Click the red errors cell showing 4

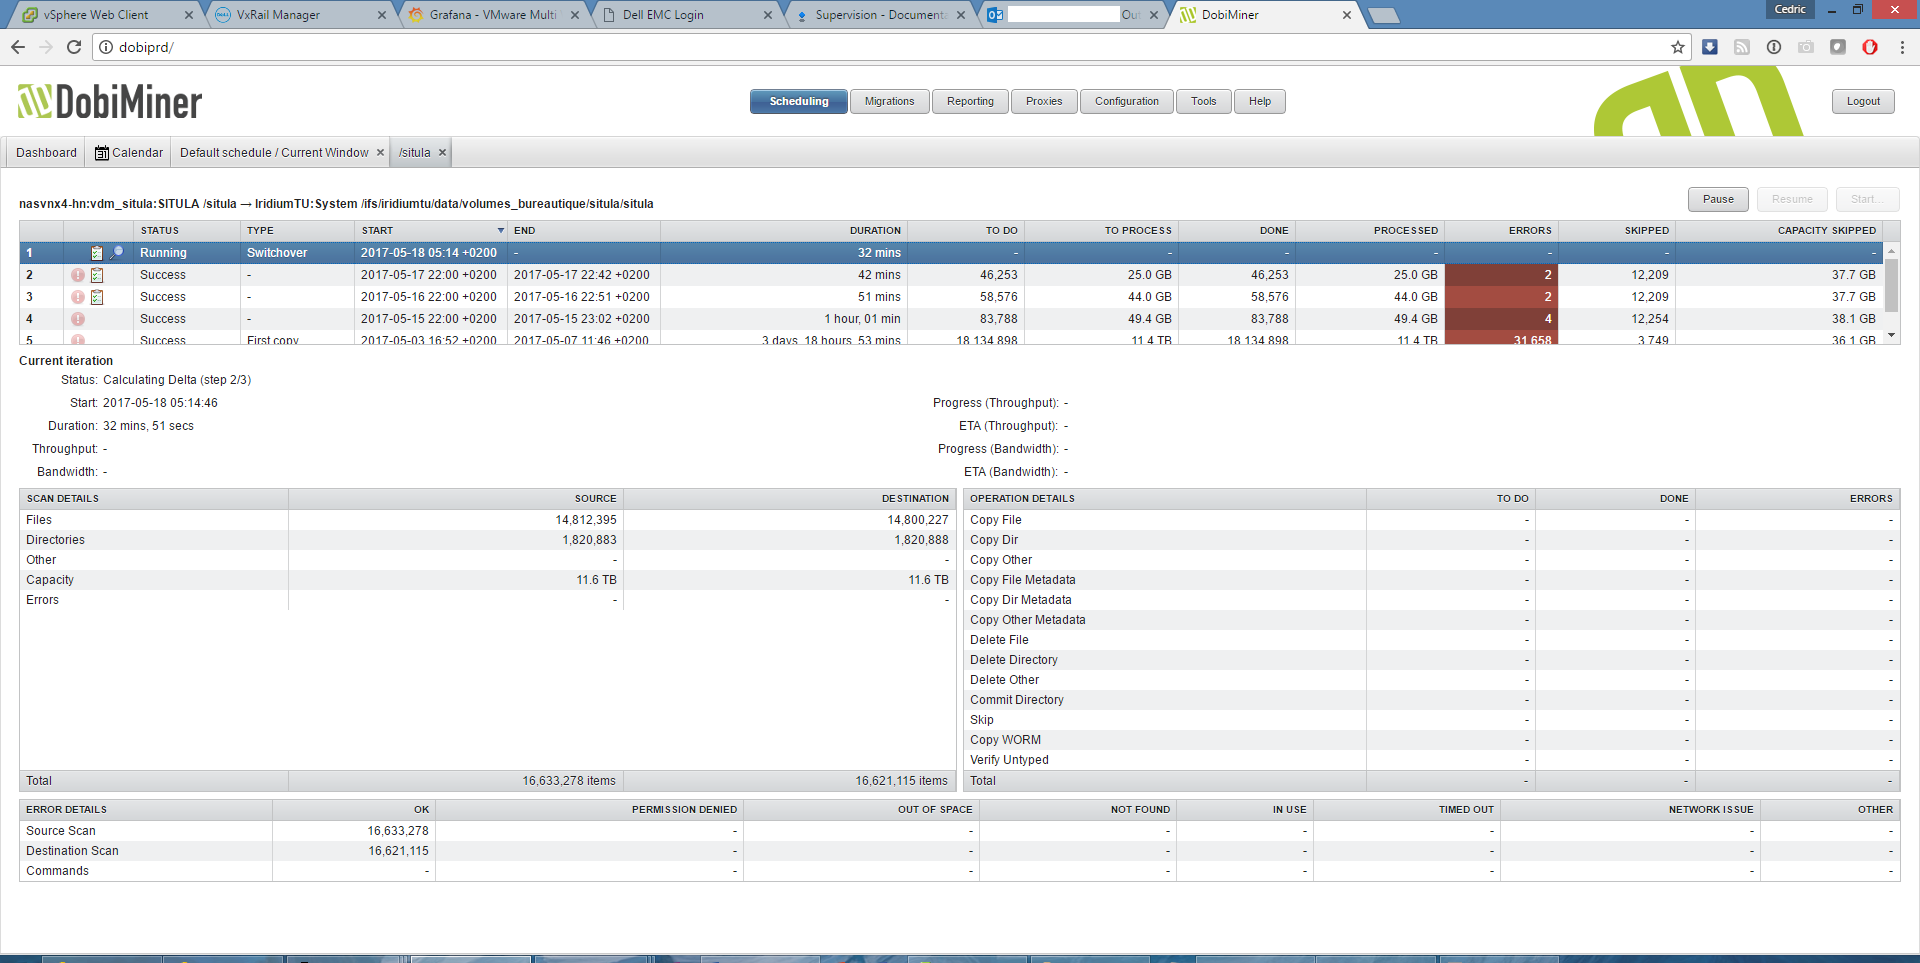coord(1500,319)
